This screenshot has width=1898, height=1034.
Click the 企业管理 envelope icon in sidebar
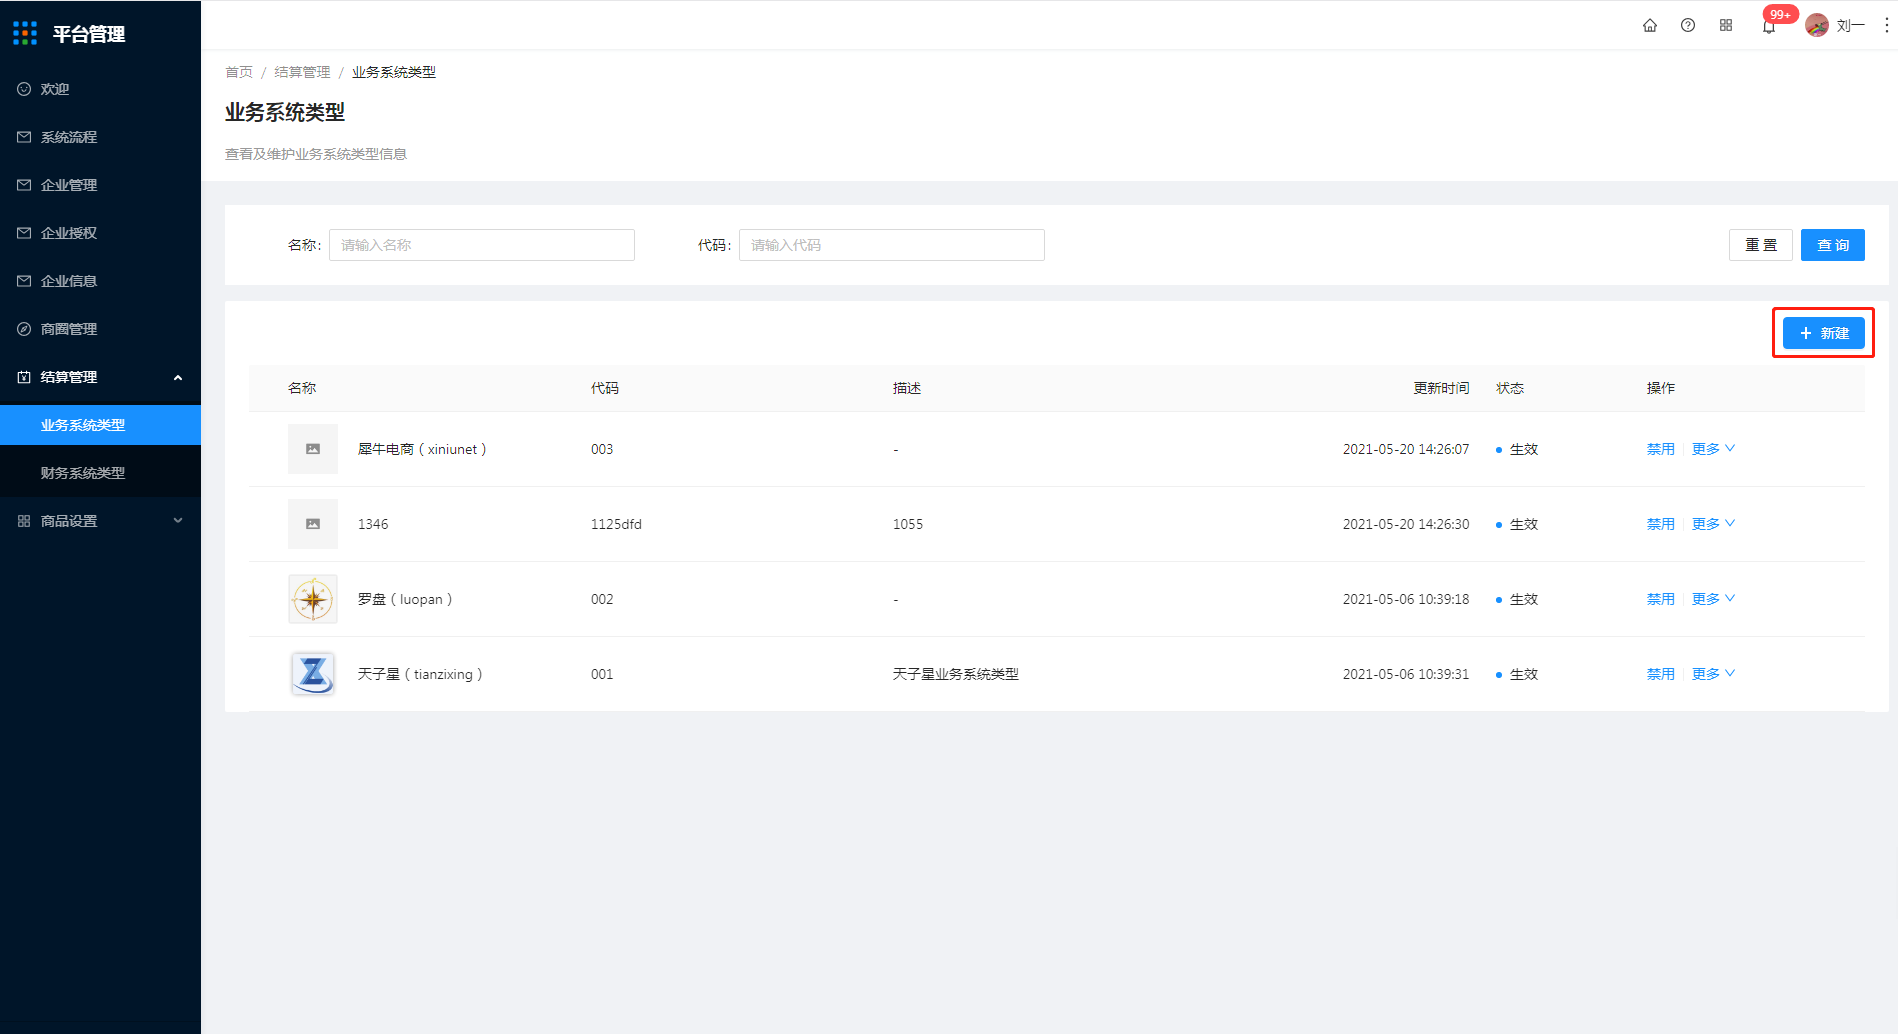click(24, 185)
